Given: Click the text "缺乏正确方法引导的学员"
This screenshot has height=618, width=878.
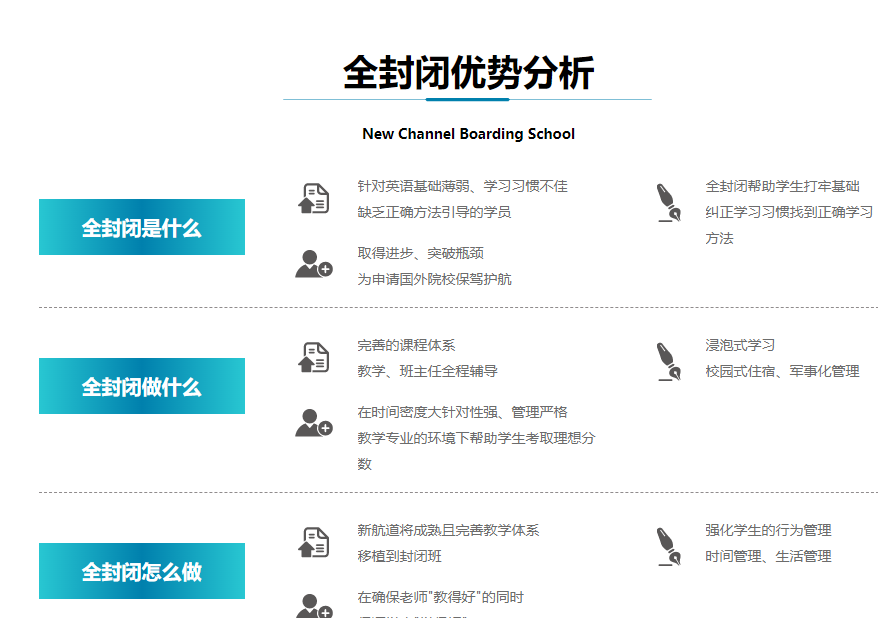Looking at the screenshot, I should click(x=434, y=212).
